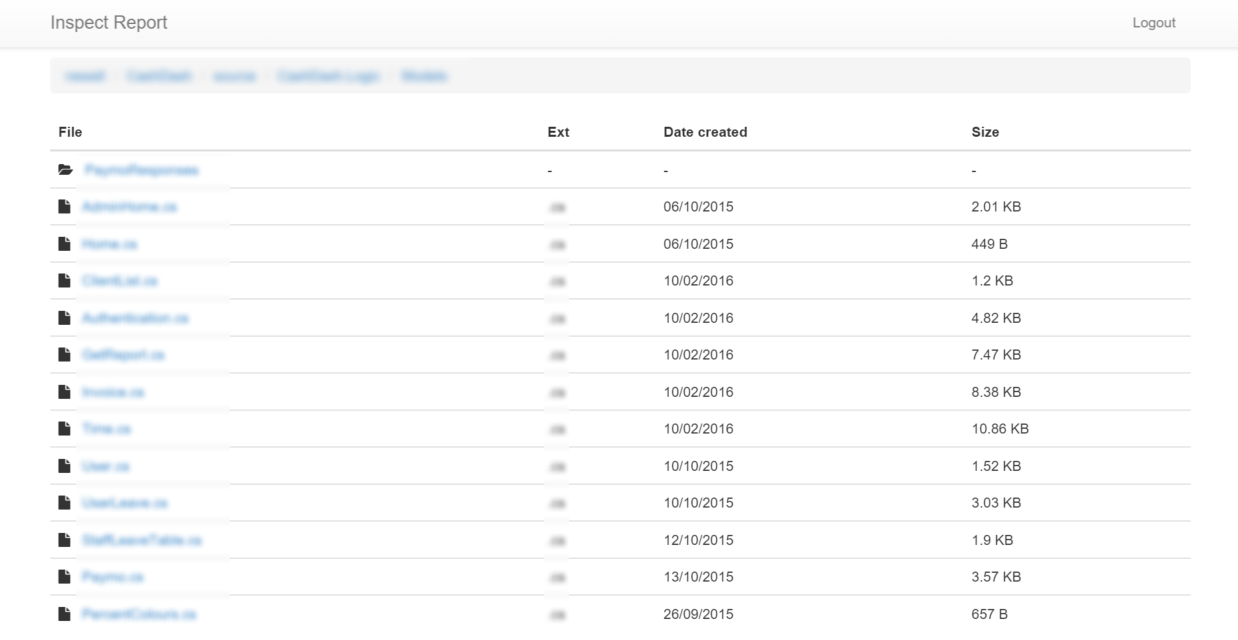Navigate to the source breadcrumb level

234,76
